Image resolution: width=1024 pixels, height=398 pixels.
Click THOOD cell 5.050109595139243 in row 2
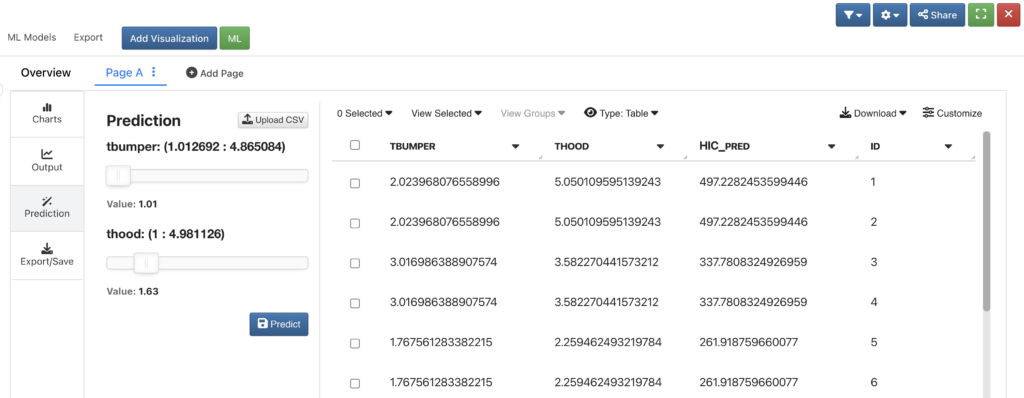tap(608, 222)
